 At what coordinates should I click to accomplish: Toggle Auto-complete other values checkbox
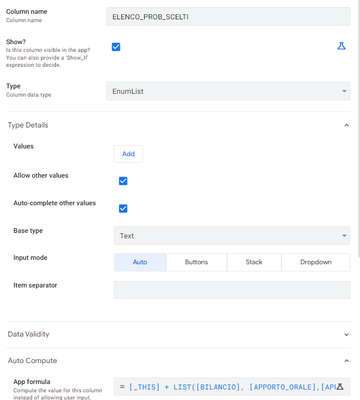pos(123,209)
